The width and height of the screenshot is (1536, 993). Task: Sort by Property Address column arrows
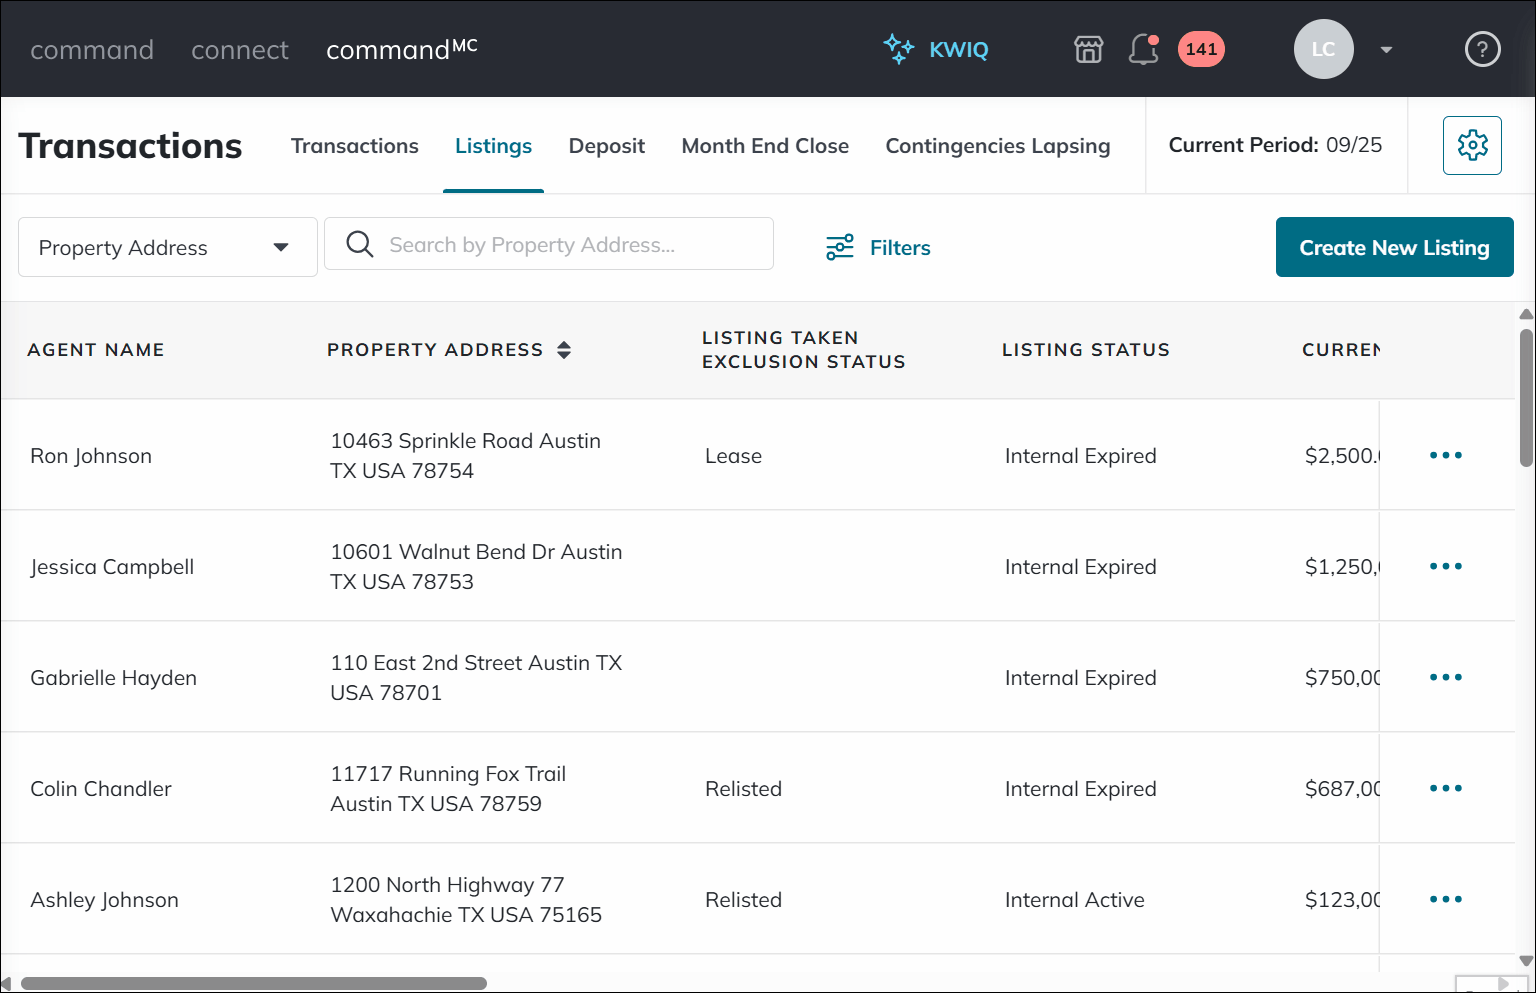pos(564,350)
